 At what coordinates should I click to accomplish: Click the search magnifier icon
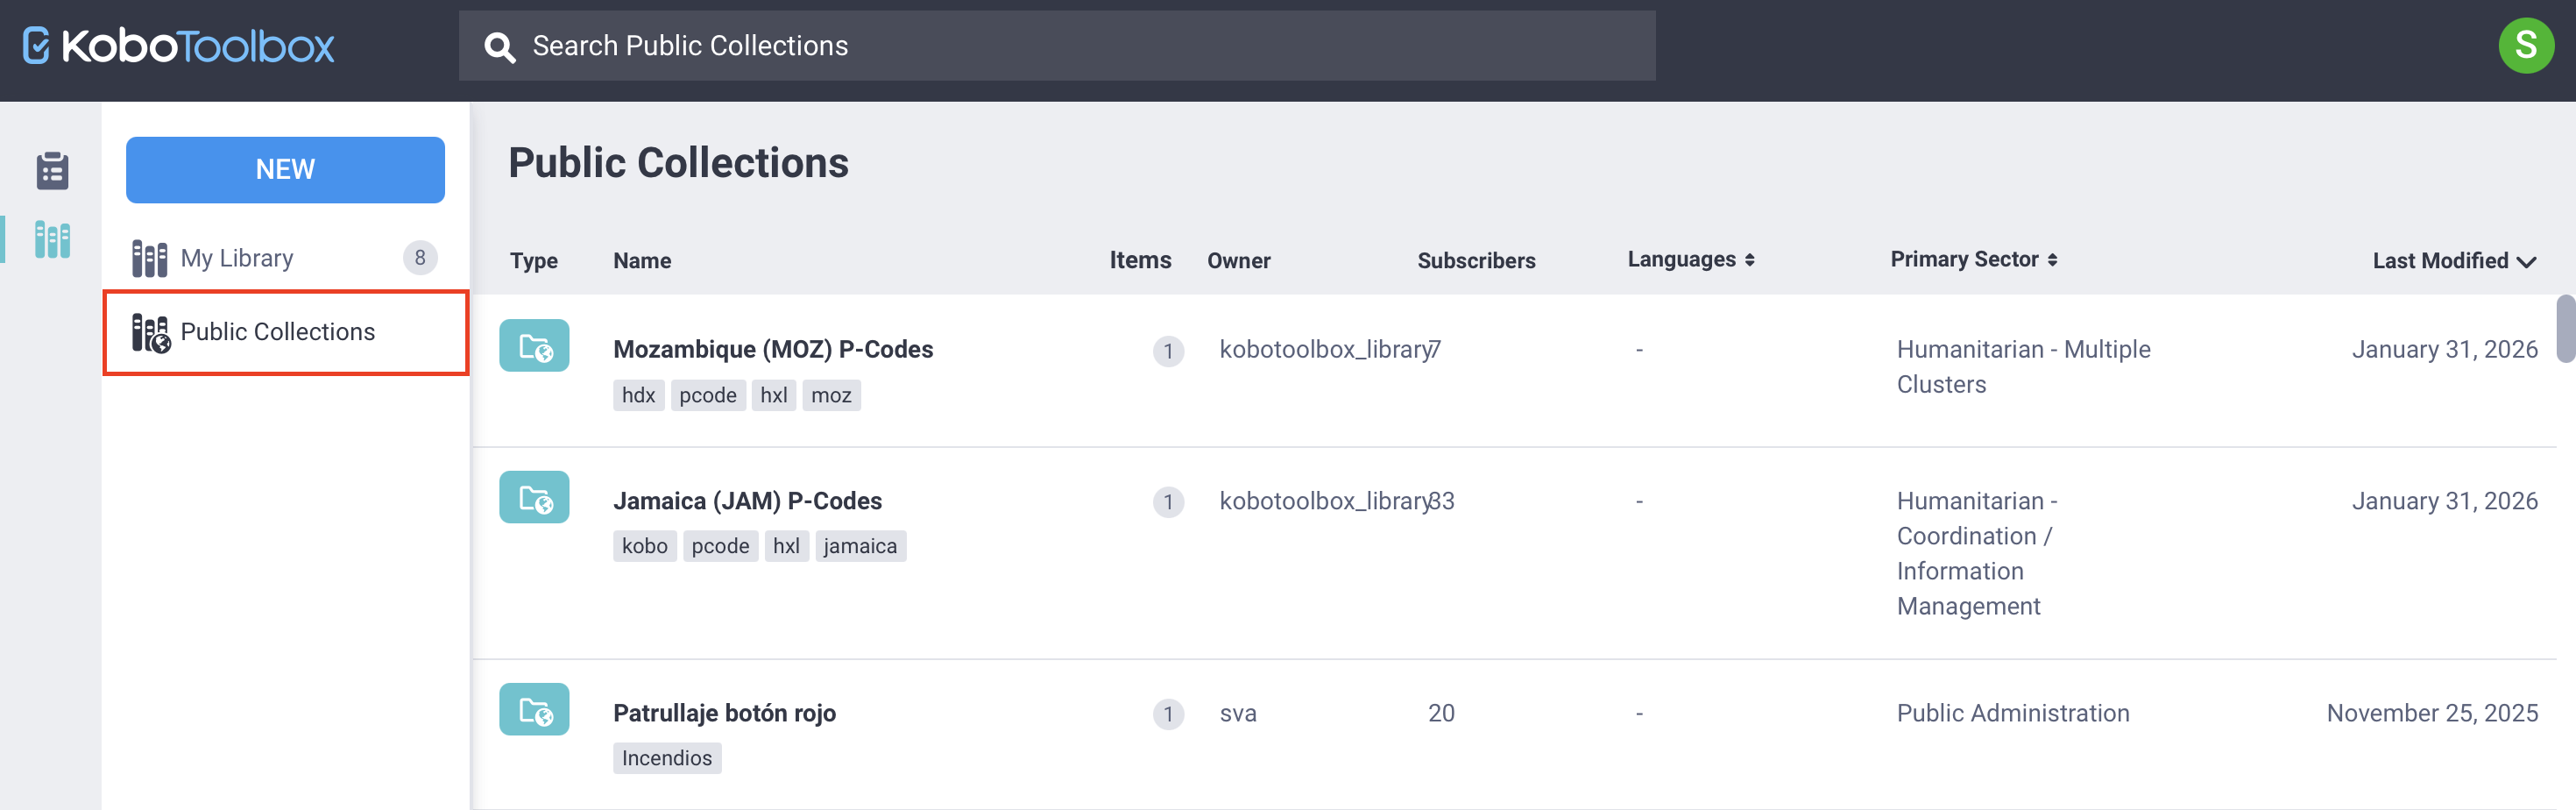(499, 45)
